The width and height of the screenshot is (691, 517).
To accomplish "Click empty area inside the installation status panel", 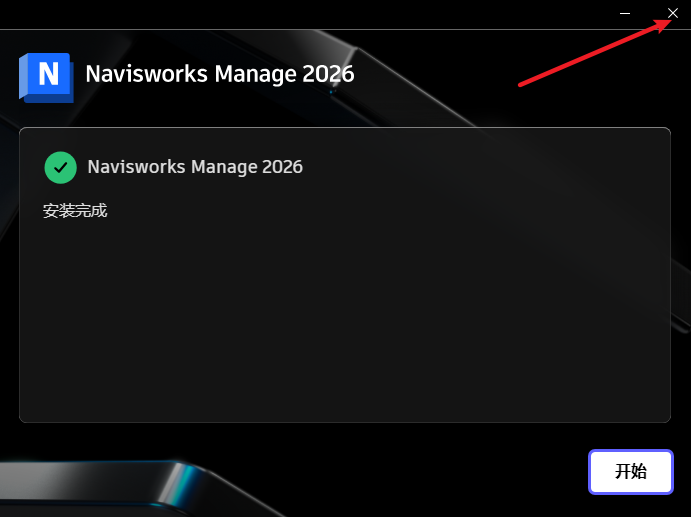I will coord(345,317).
